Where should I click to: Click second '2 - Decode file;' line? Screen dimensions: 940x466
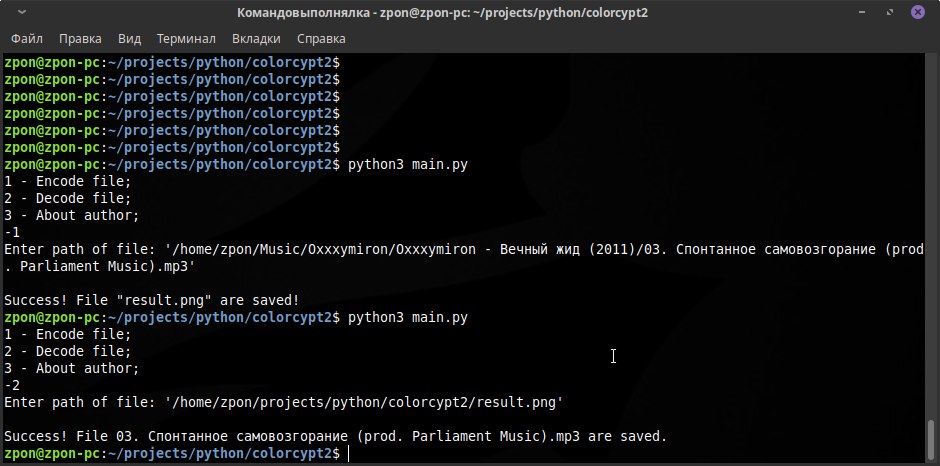(68, 351)
